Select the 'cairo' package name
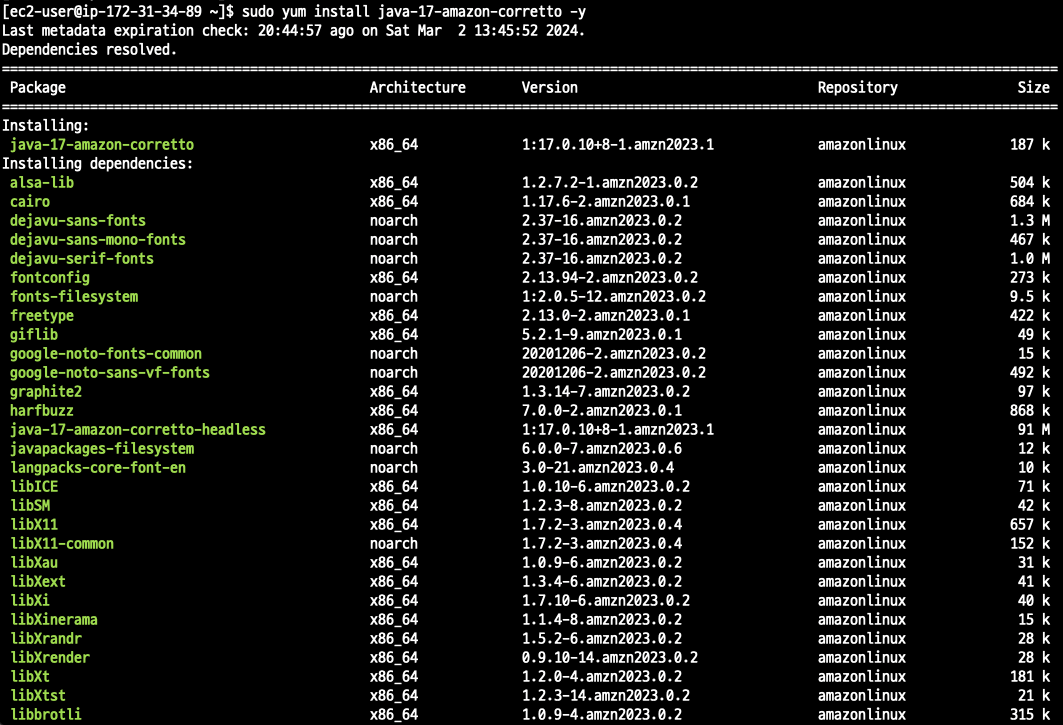 [x=30, y=201]
